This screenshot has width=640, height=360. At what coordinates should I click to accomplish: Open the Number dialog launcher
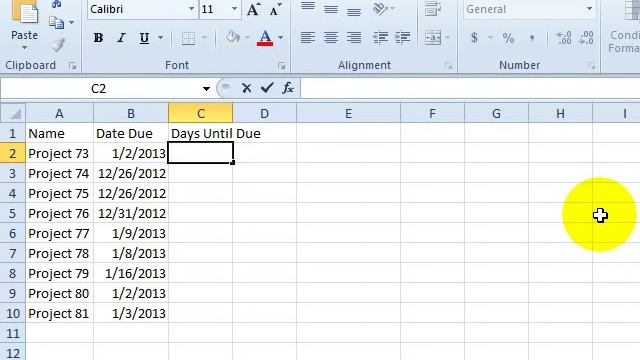(x=591, y=66)
